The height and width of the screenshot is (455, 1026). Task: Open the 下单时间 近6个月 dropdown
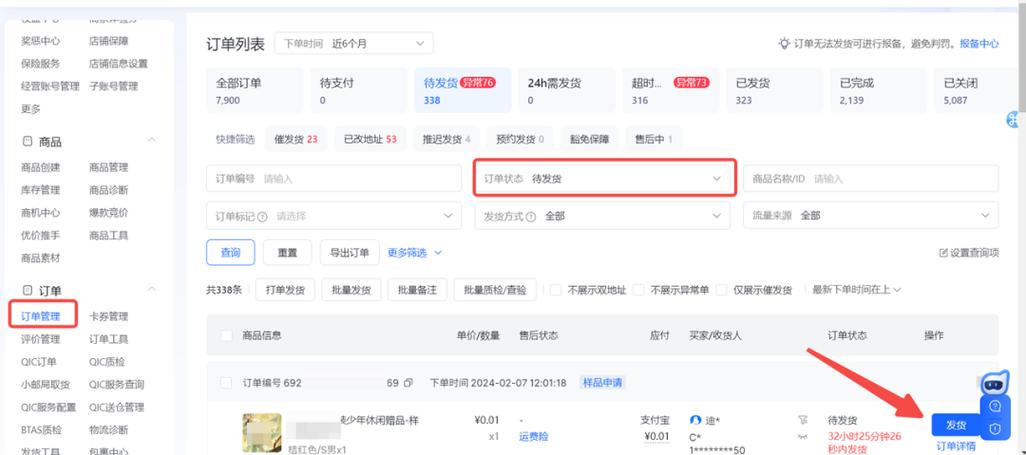pos(354,44)
